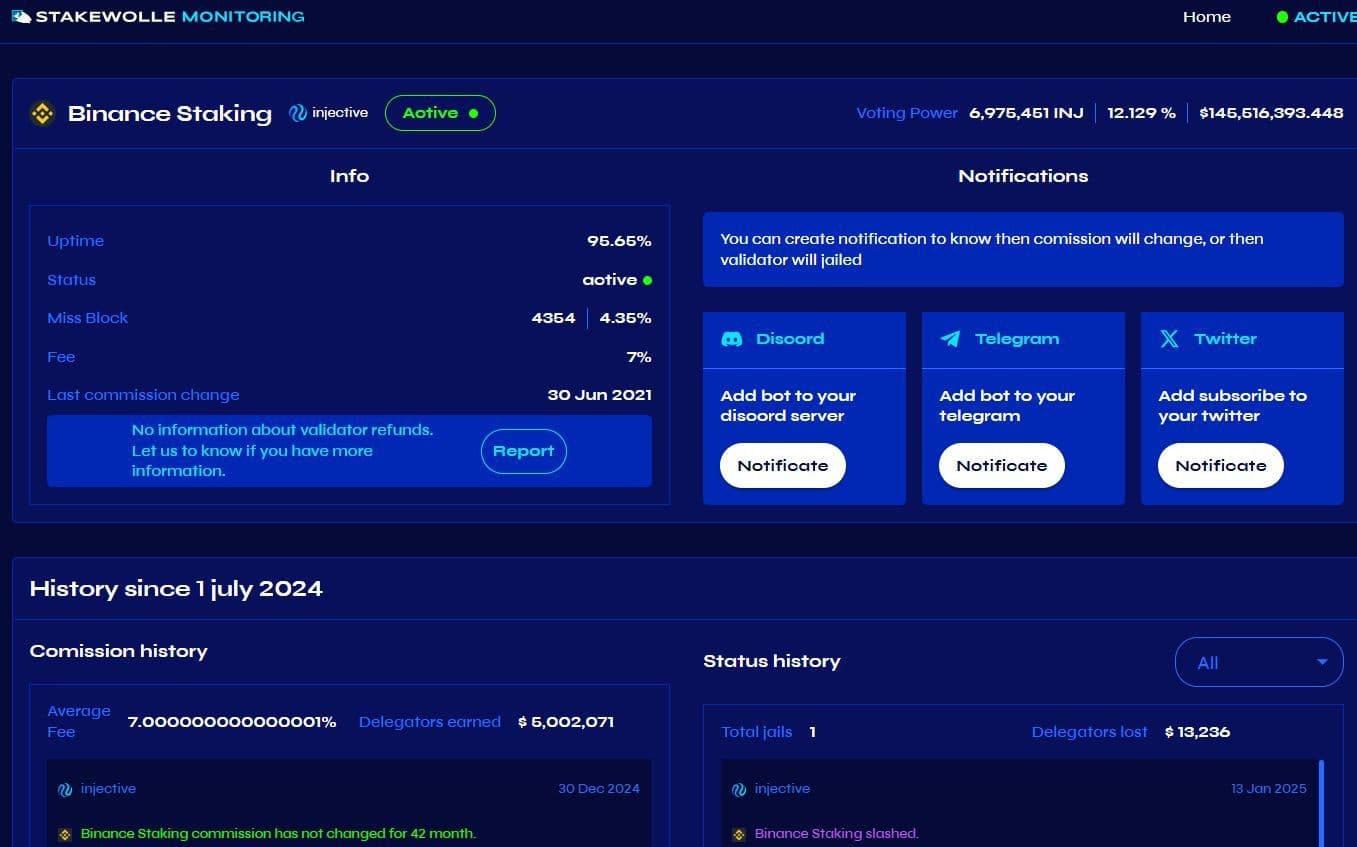Image resolution: width=1357 pixels, height=847 pixels.
Task: Open the Home navigation item
Action: 1207,17
